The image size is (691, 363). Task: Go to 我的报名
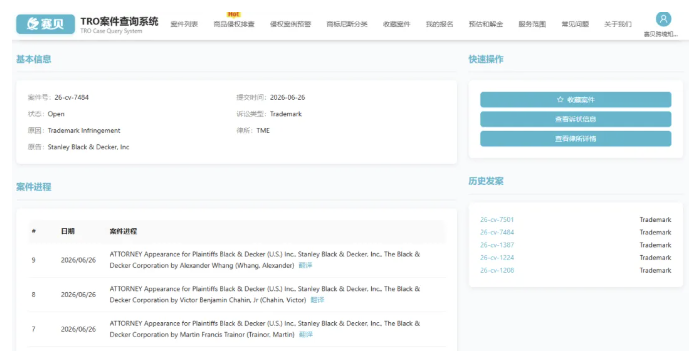tap(439, 24)
